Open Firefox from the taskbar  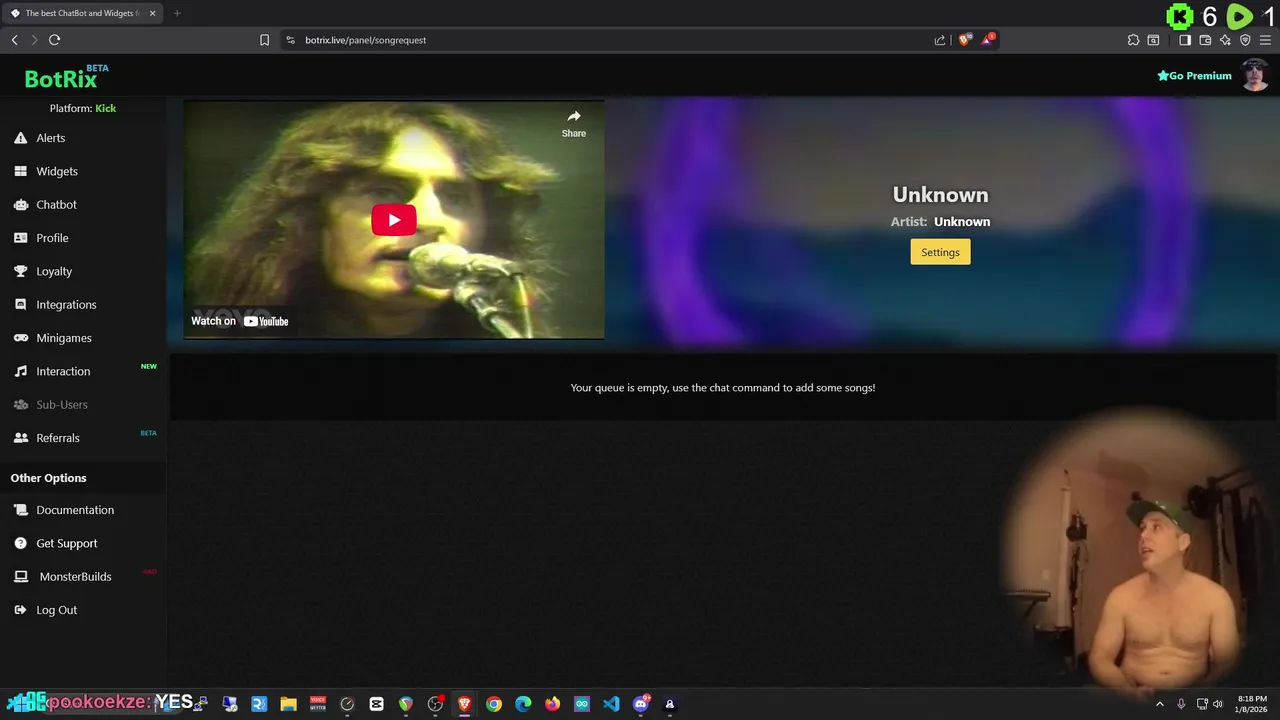pyautogui.click(x=552, y=704)
